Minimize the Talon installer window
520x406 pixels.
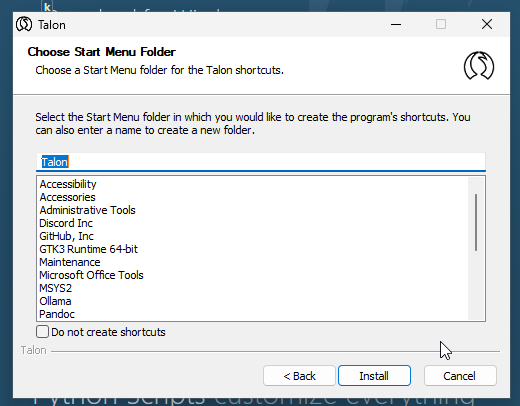(396, 24)
